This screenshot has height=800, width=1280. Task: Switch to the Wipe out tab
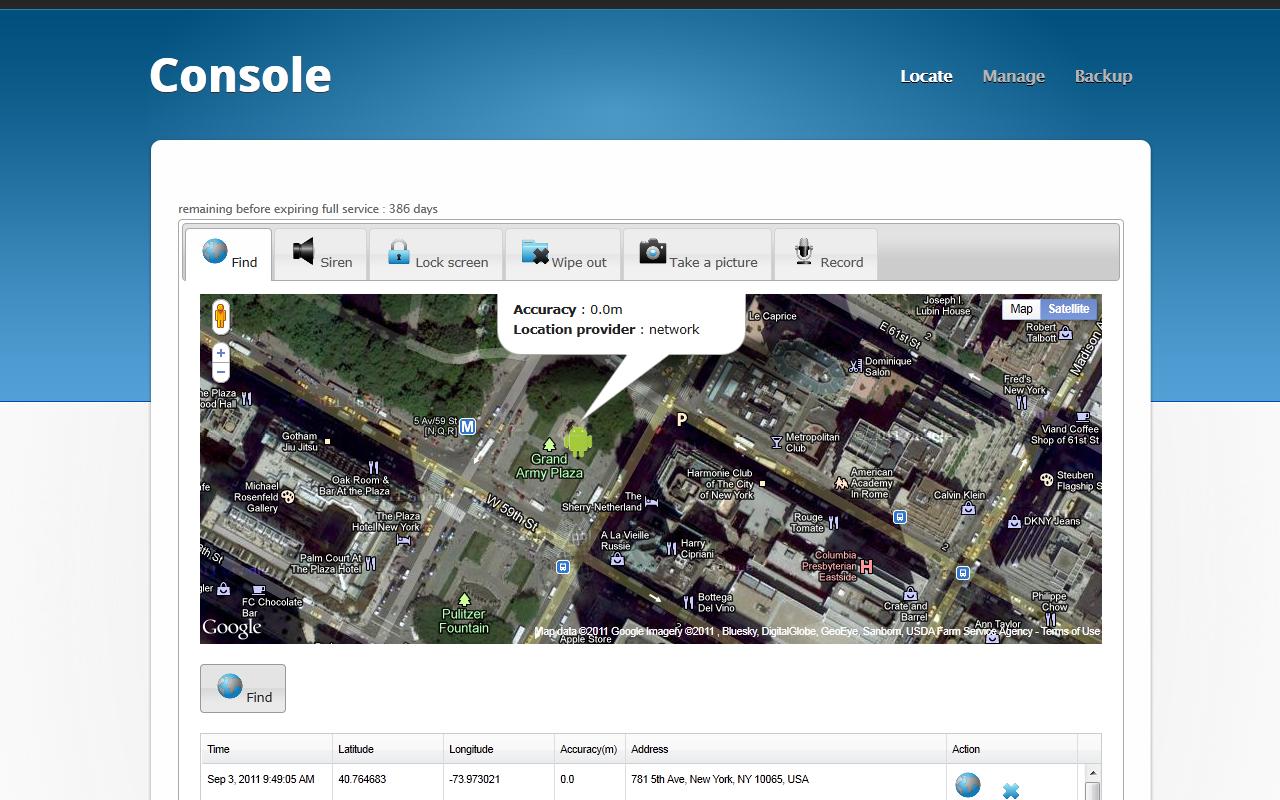click(x=563, y=254)
